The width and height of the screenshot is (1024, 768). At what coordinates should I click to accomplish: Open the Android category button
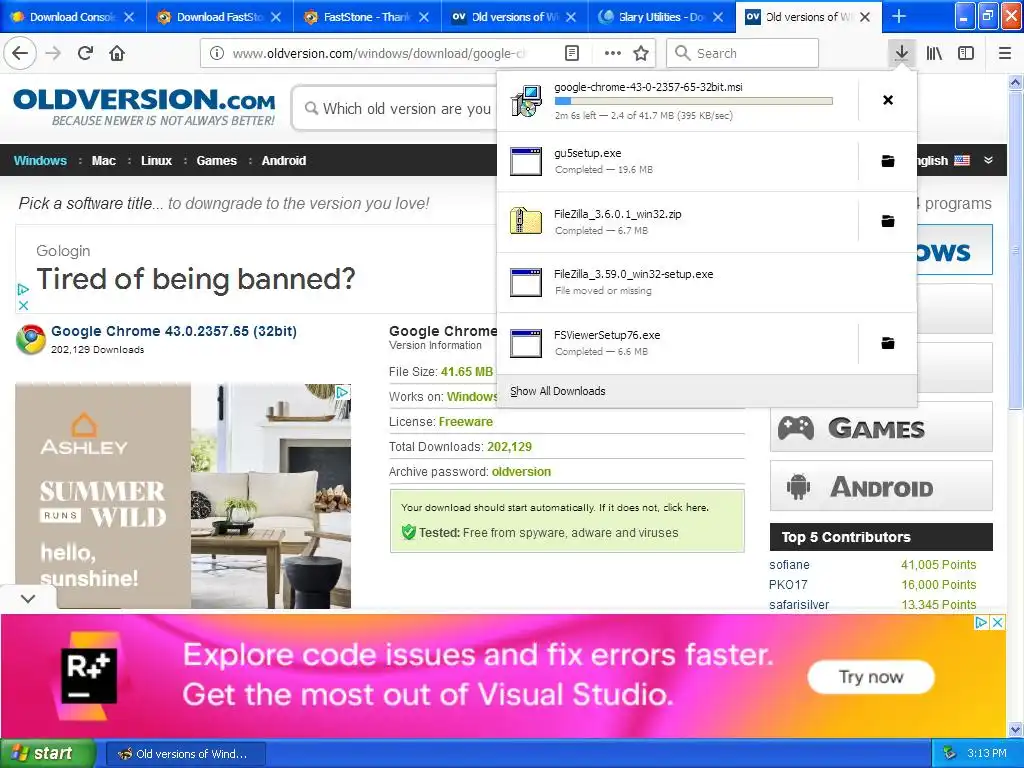pyautogui.click(x=881, y=486)
